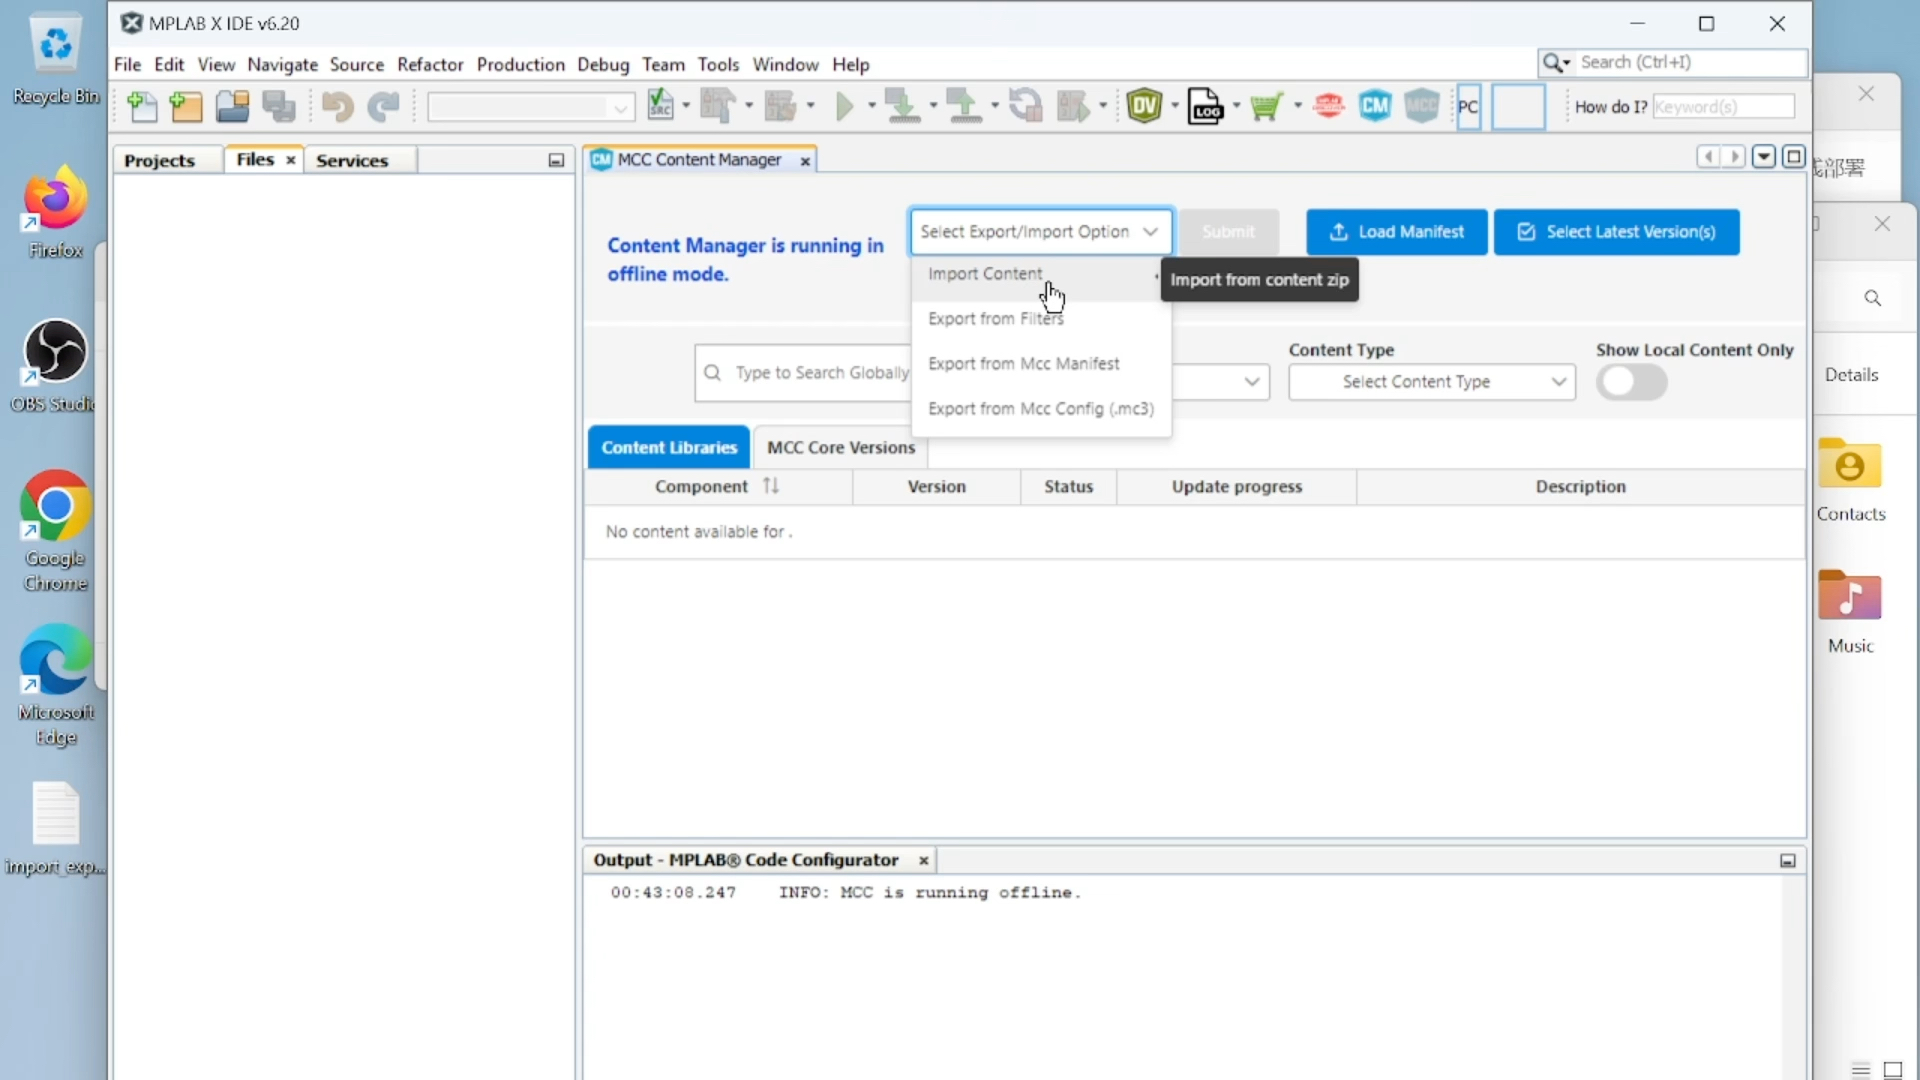Switch to the Content Libraries tab
Viewport: 1920px width, 1080px height.
[669, 448]
